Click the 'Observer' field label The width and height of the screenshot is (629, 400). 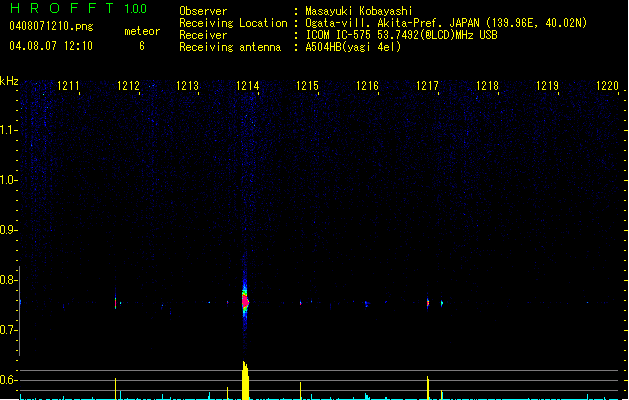[x=203, y=11]
